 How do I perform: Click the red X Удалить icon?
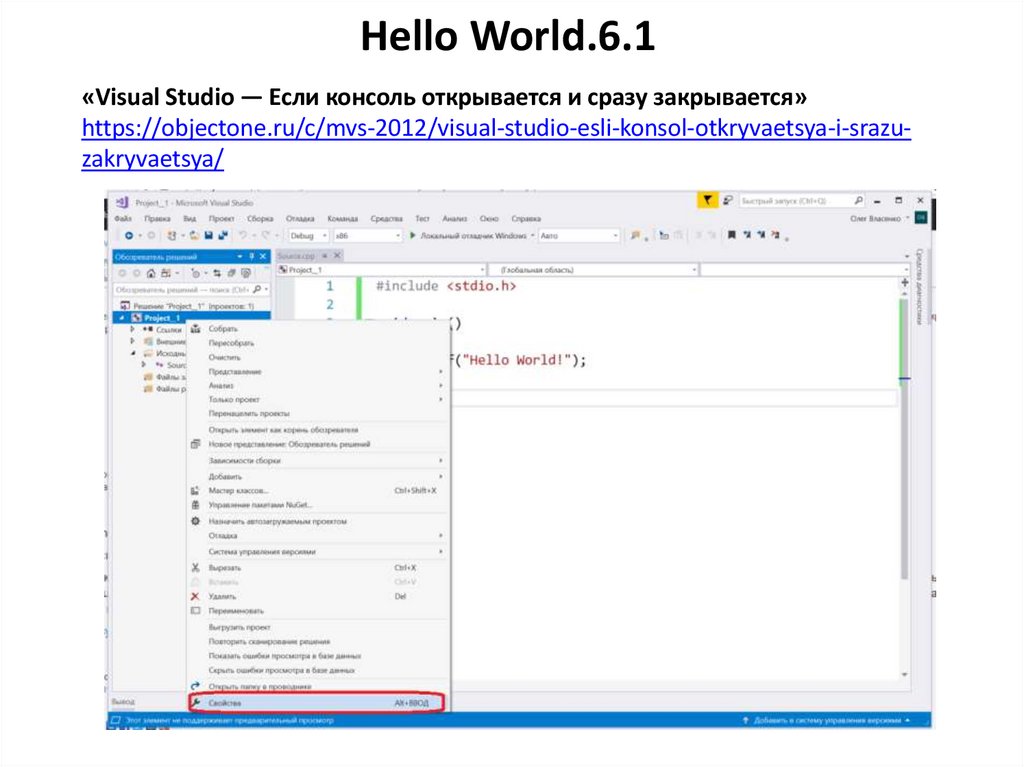click(195, 596)
